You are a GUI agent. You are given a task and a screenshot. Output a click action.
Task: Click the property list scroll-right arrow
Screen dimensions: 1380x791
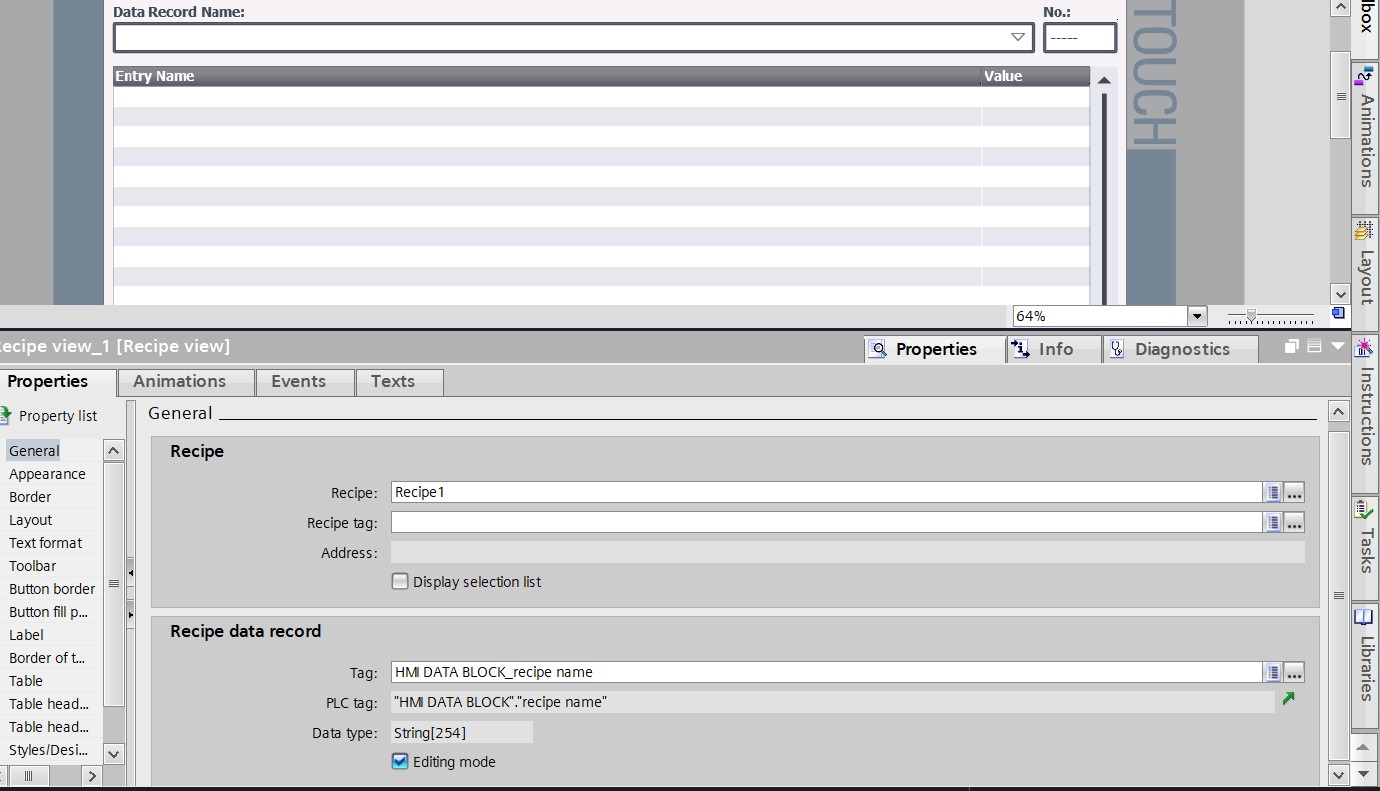pos(92,775)
